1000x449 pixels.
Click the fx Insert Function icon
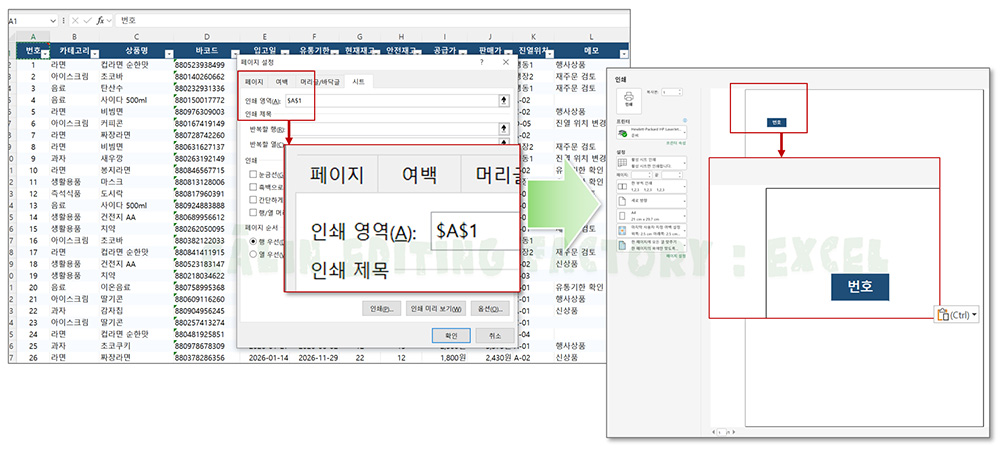point(101,20)
